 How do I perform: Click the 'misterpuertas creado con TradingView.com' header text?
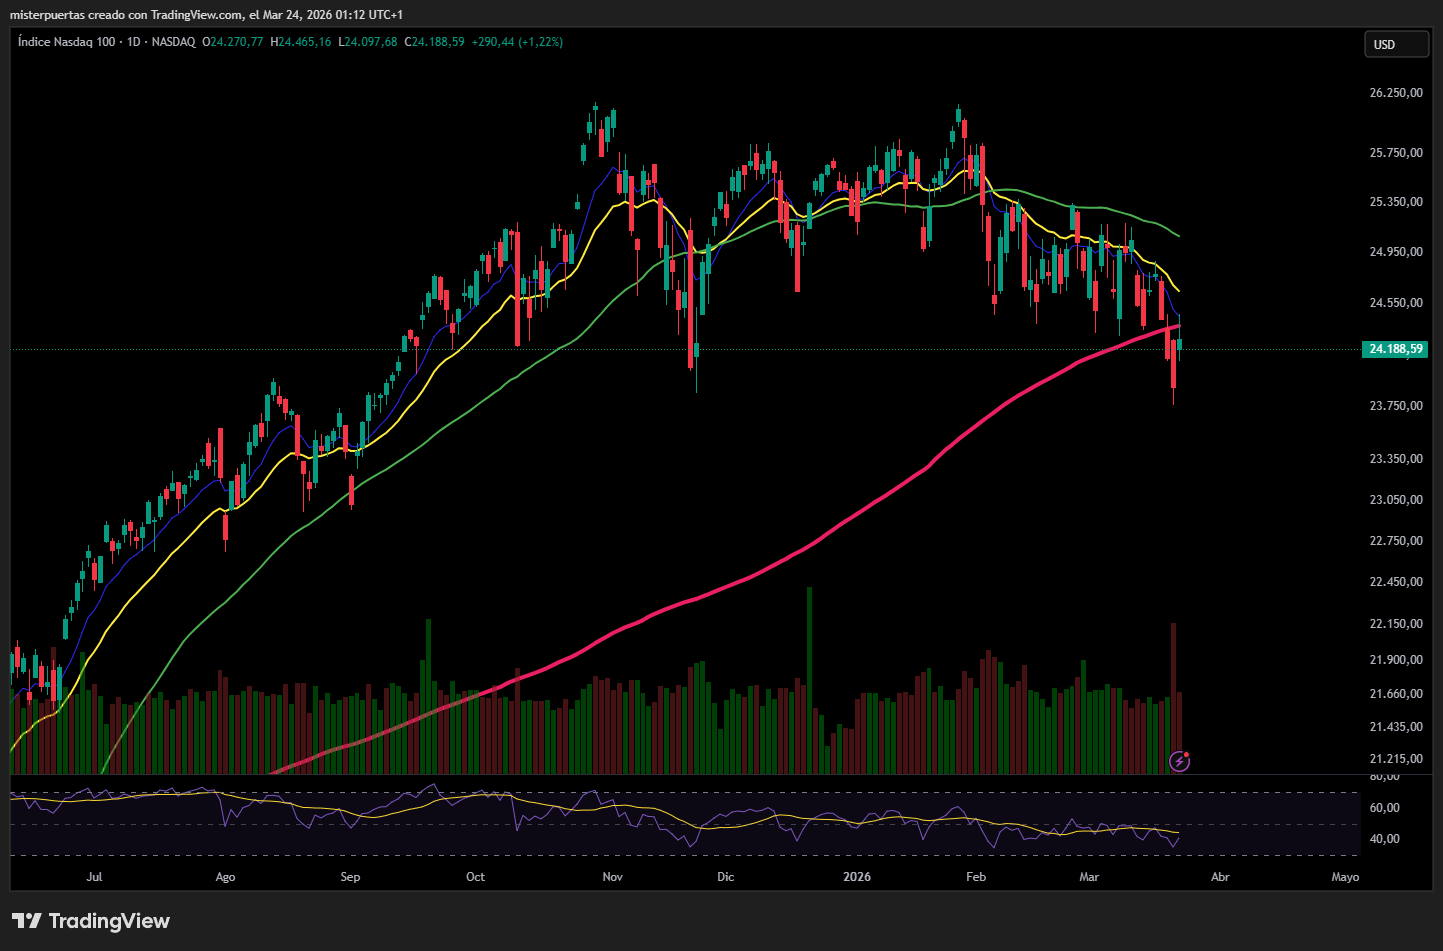coord(127,15)
